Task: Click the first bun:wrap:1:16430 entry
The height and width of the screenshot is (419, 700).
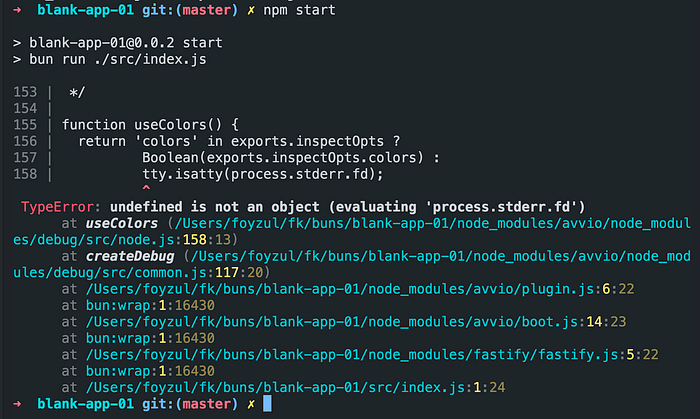Action: tap(150, 305)
